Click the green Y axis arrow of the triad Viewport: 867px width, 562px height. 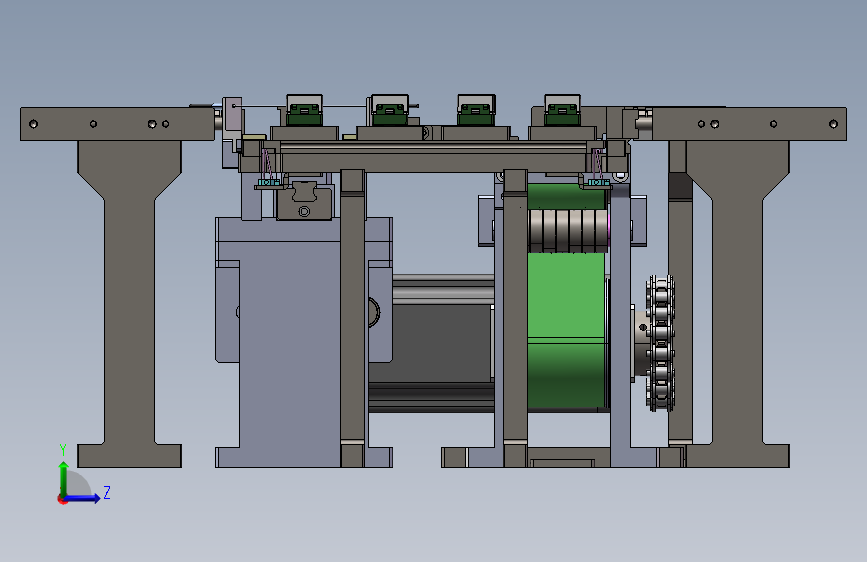(x=63, y=478)
